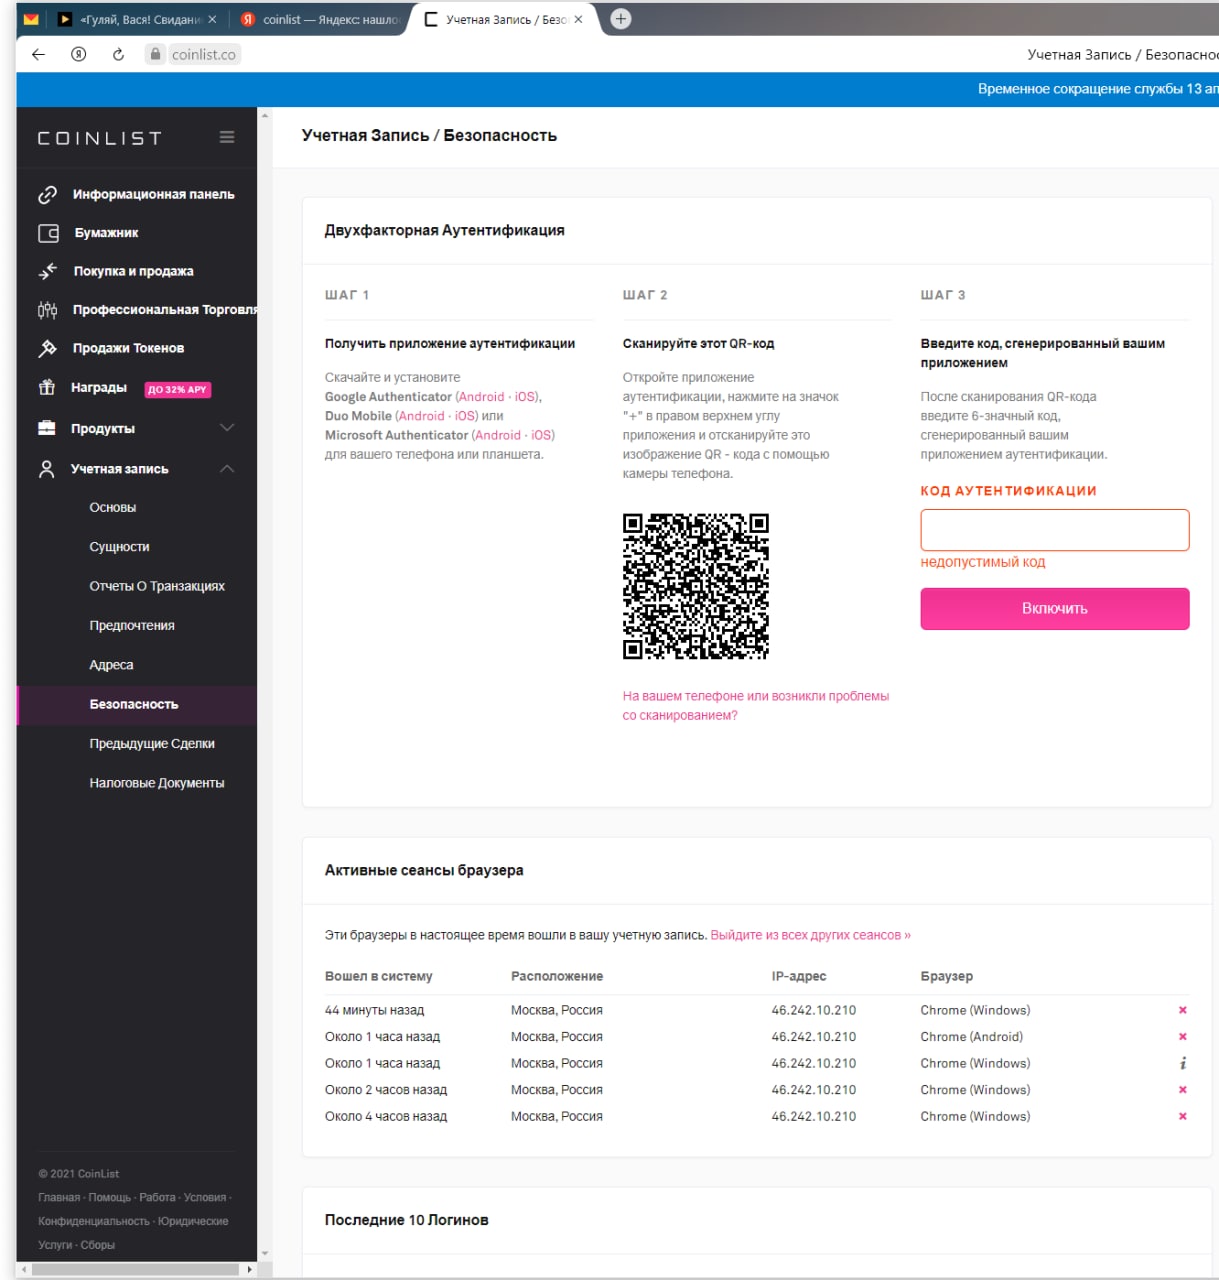Image resolution: width=1219 pixels, height=1280 pixels.
Task: Open Отчеты О Транзакциях
Action: pyautogui.click(x=157, y=586)
